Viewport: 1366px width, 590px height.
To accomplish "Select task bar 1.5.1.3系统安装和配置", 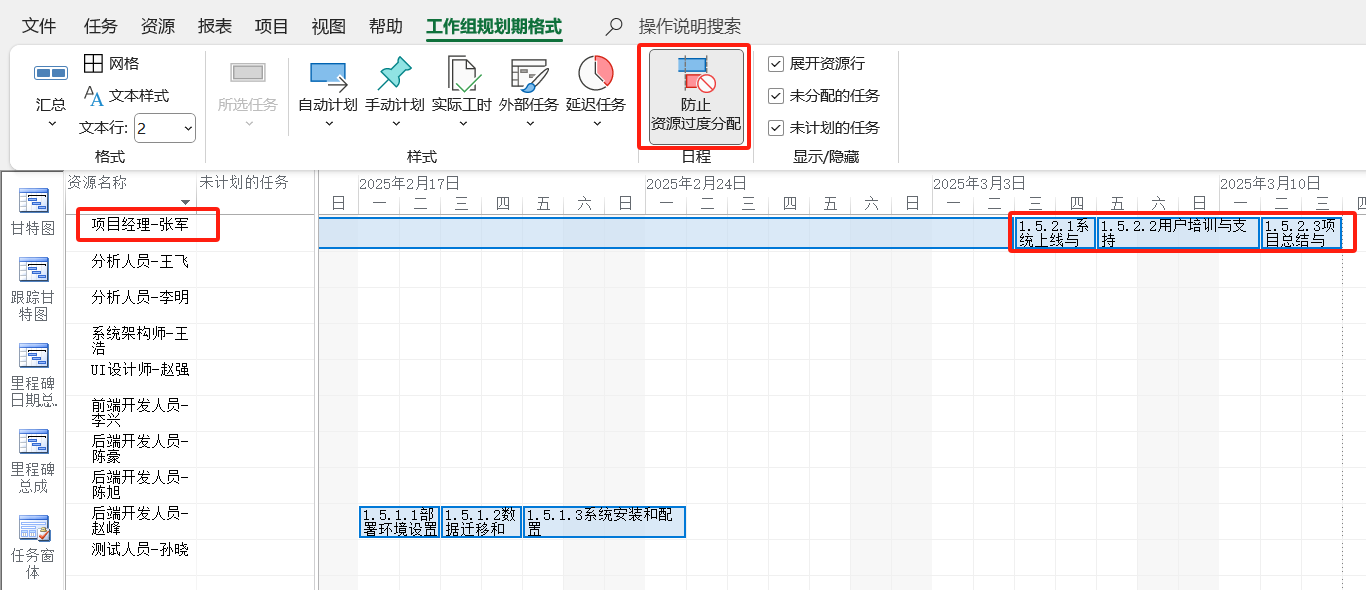I will pos(604,522).
